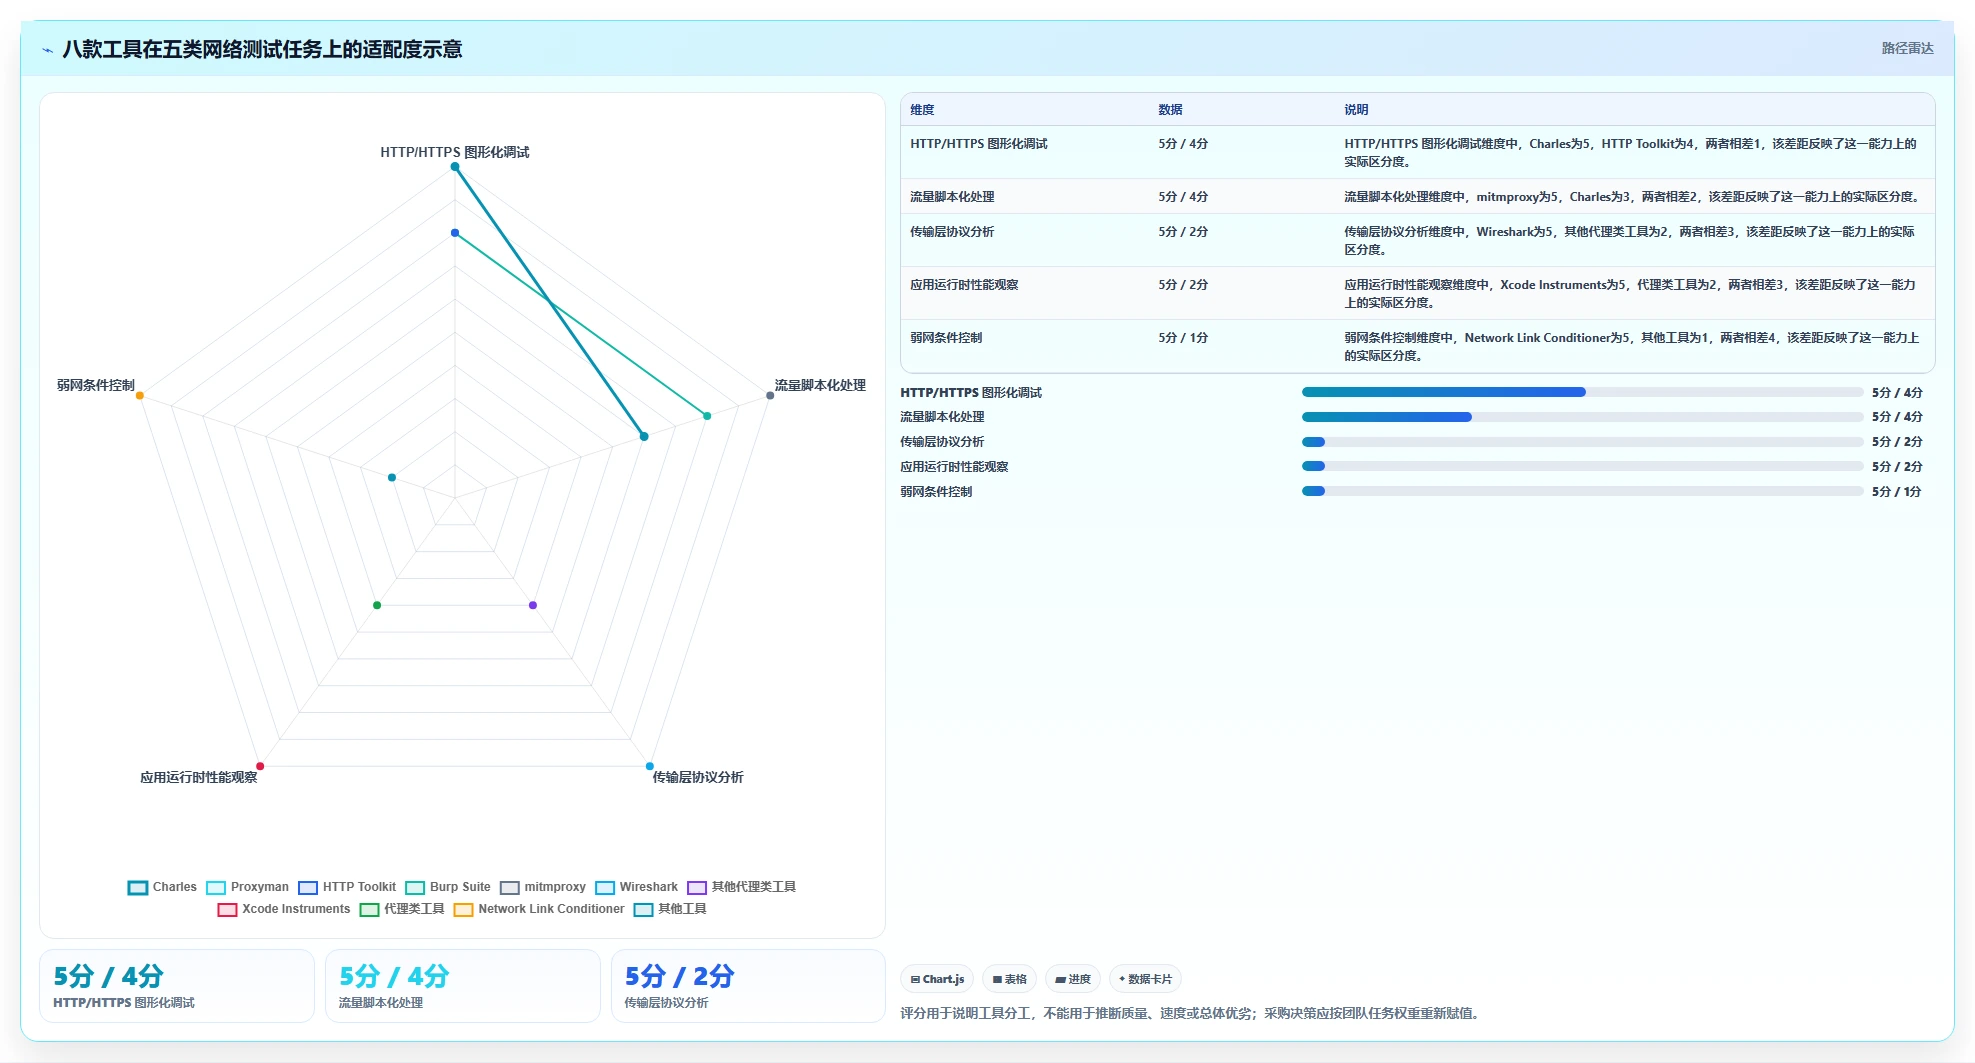Click the radar axis label HTTP/HTTPS 图形化调试
This screenshot has height=1063, width=1975.
(455, 152)
